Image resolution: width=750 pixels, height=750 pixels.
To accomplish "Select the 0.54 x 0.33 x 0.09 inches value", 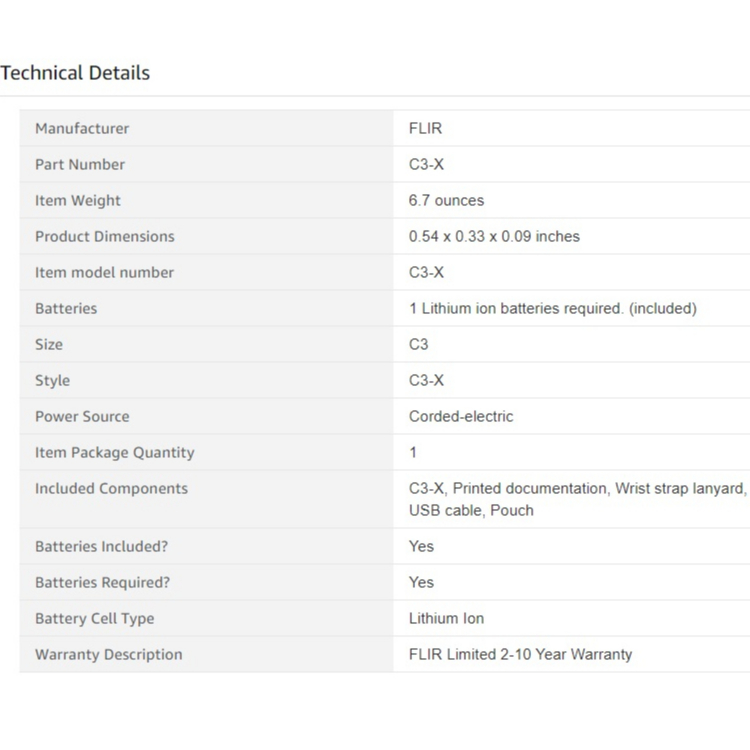I will tap(494, 236).
